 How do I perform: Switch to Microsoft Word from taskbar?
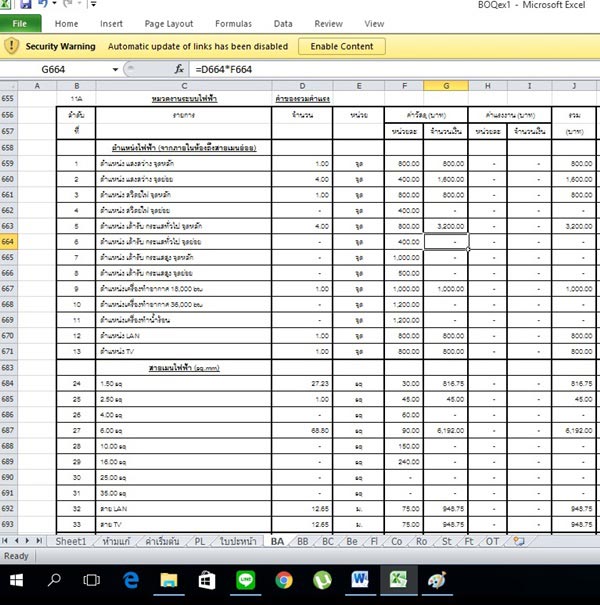pos(360,580)
